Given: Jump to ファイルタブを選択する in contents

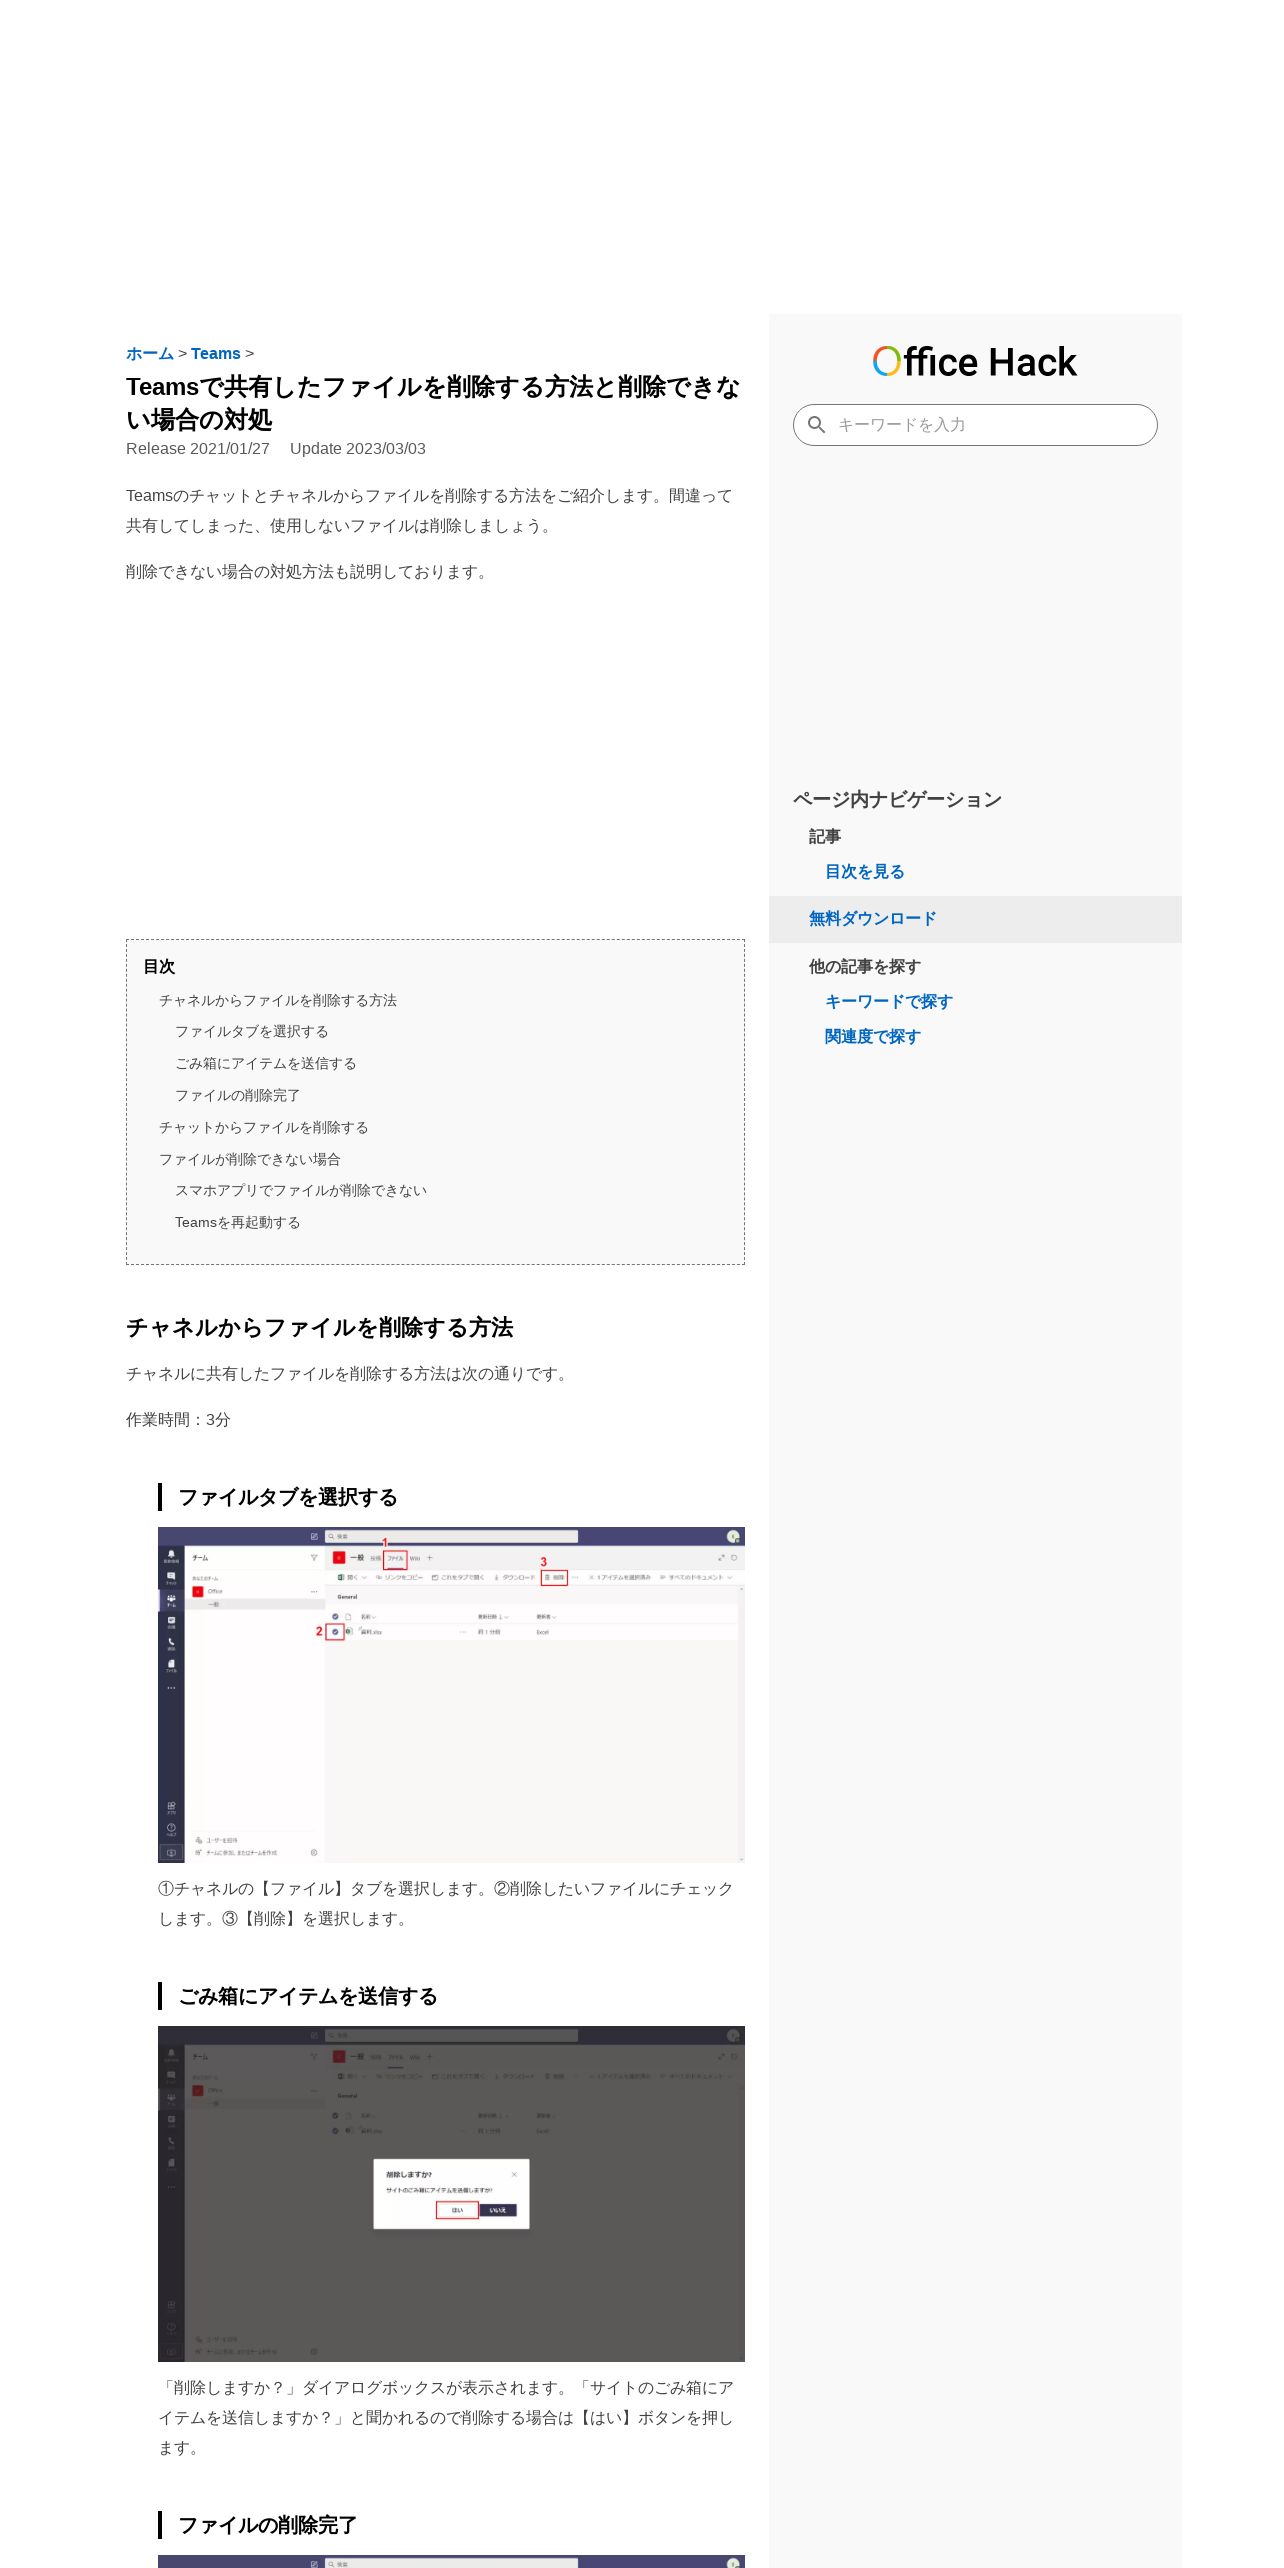Looking at the screenshot, I should [252, 1032].
